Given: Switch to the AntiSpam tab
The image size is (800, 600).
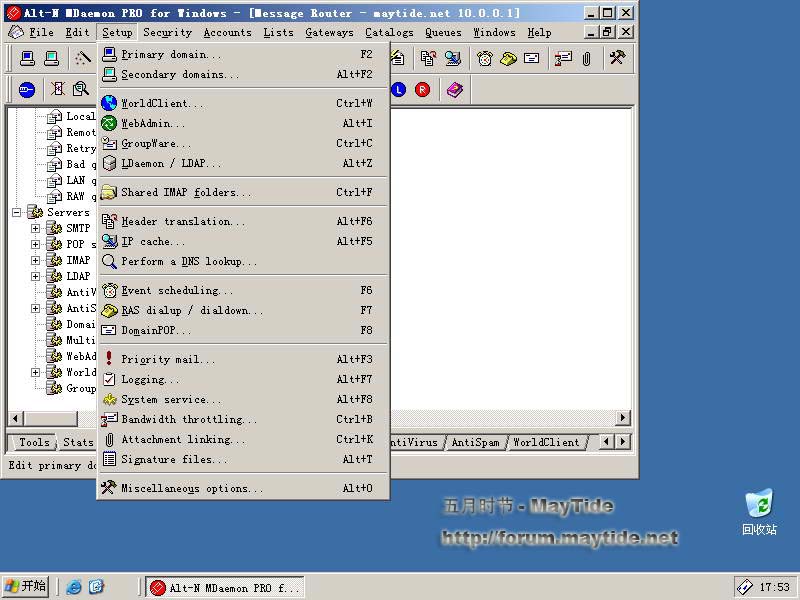Looking at the screenshot, I should [475, 442].
